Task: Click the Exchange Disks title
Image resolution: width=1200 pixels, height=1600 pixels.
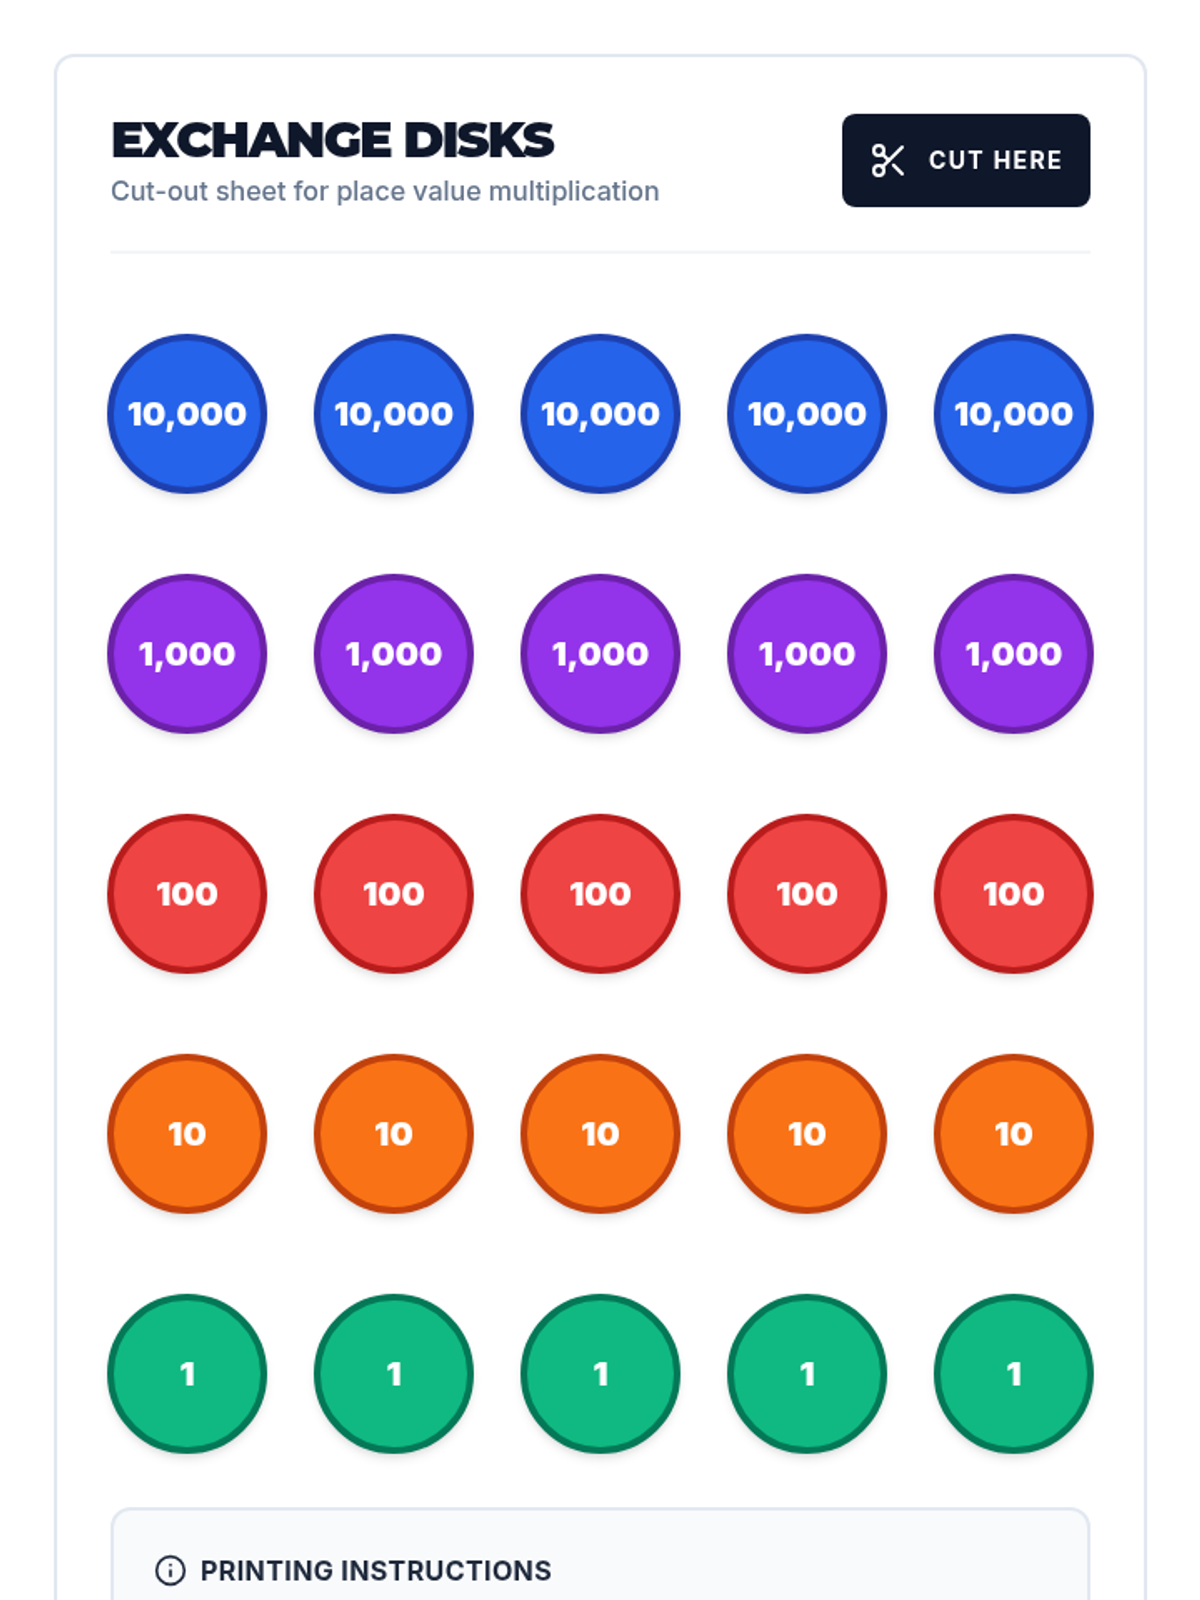Action: pyautogui.click(x=332, y=140)
